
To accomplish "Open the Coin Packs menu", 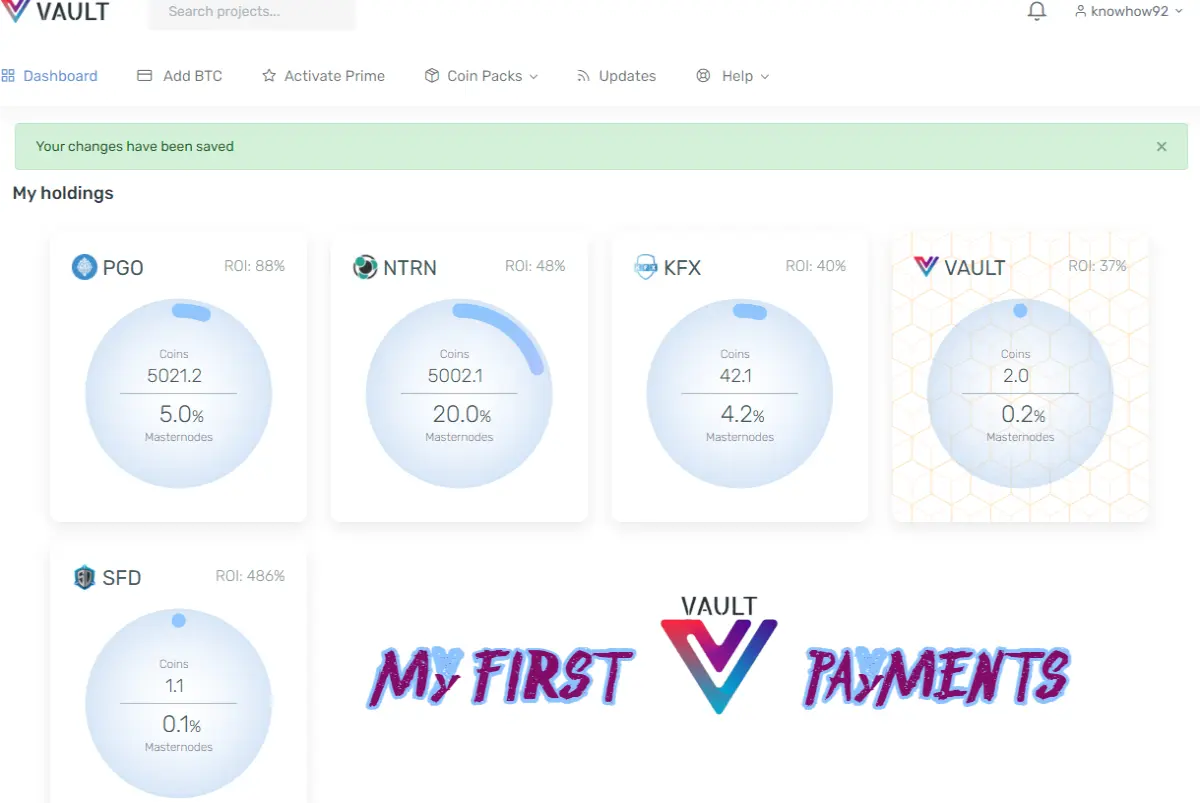I will click(x=482, y=76).
